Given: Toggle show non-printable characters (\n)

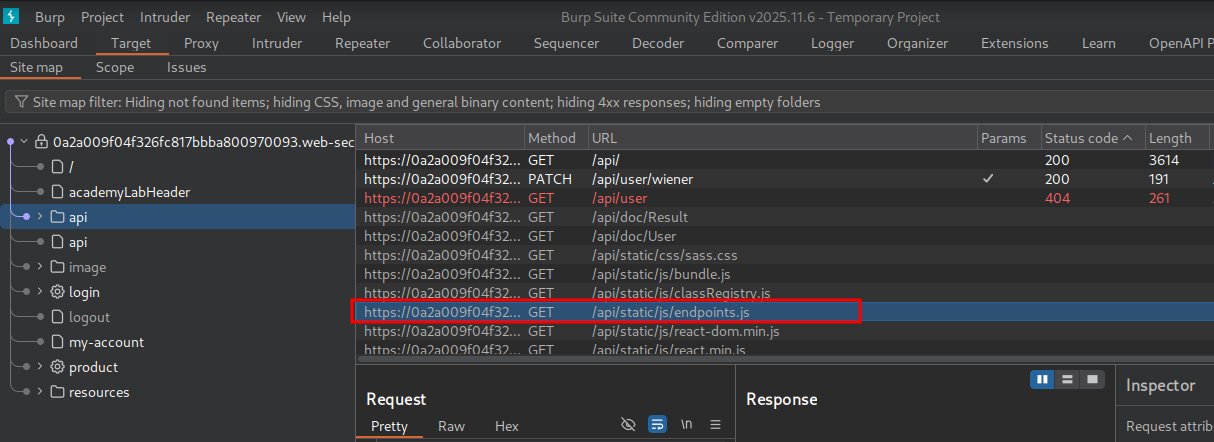Looking at the screenshot, I should (x=686, y=425).
